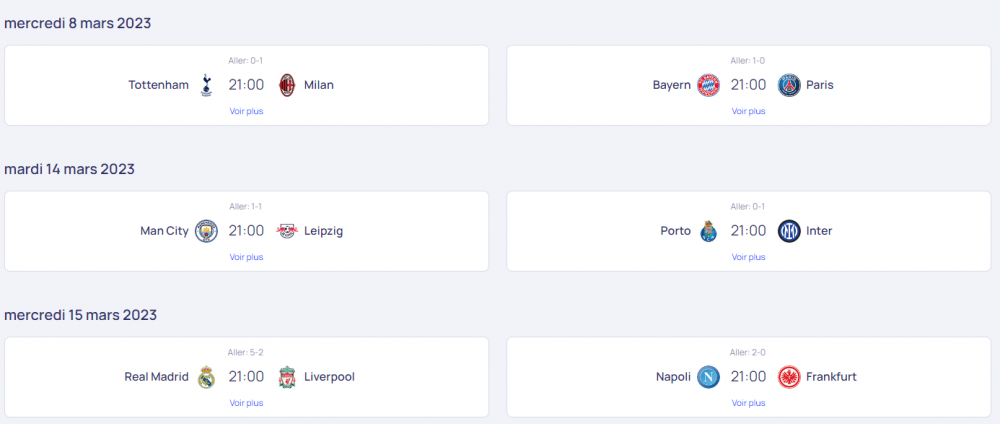Select the FC Porto crest
The image size is (1000, 424).
708,231
